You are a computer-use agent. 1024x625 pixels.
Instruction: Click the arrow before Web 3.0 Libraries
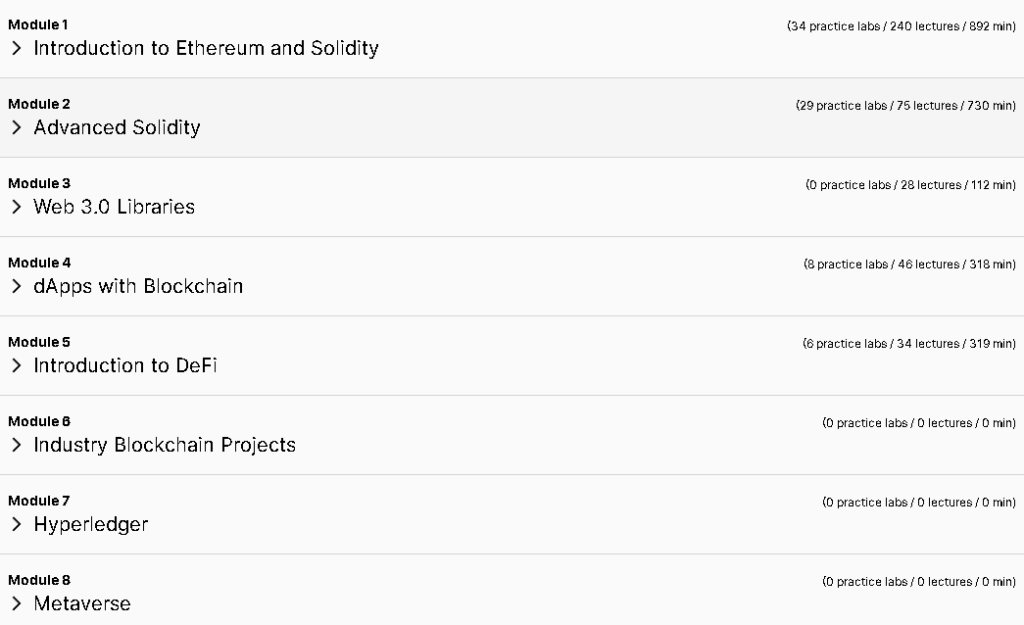[x=17, y=207]
